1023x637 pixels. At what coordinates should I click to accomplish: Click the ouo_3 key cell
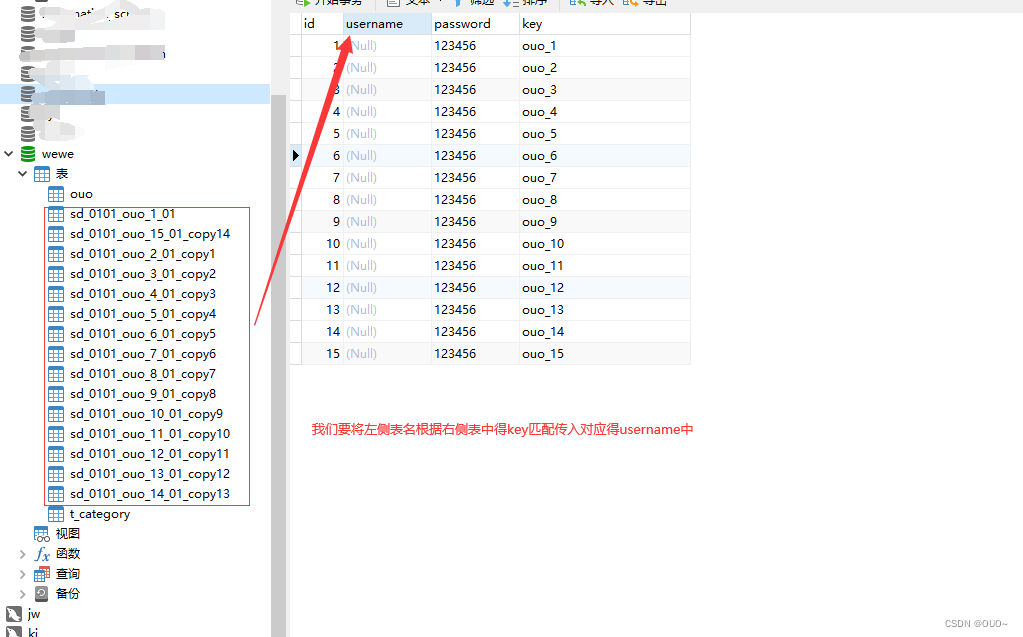[x=605, y=90]
